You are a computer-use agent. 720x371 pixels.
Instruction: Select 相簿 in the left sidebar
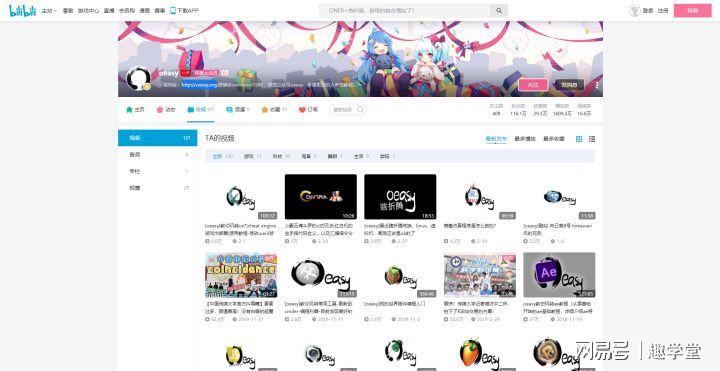[158, 188]
